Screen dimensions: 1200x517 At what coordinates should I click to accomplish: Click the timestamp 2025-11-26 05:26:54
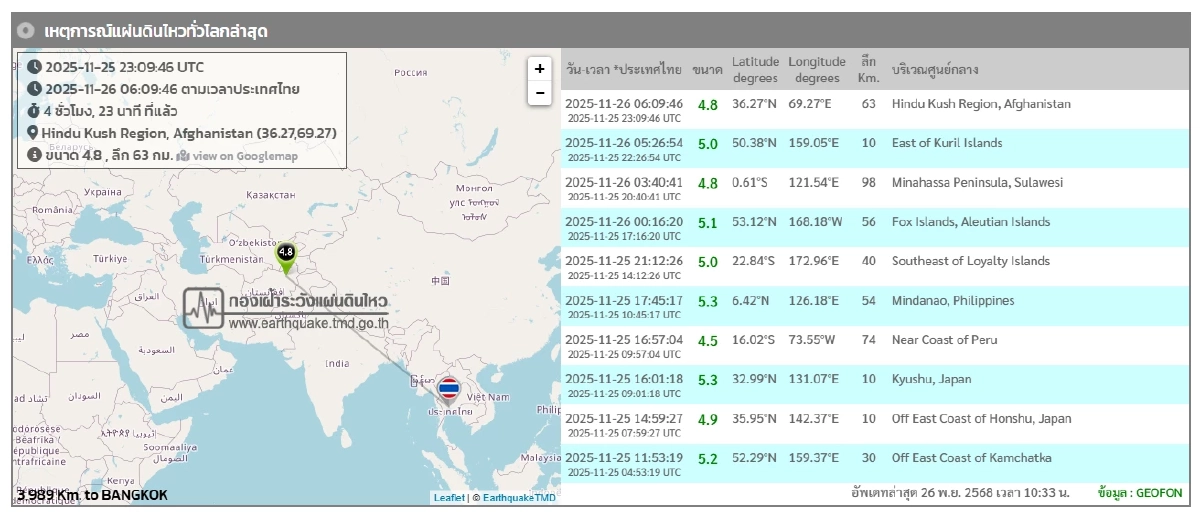coord(624,143)
